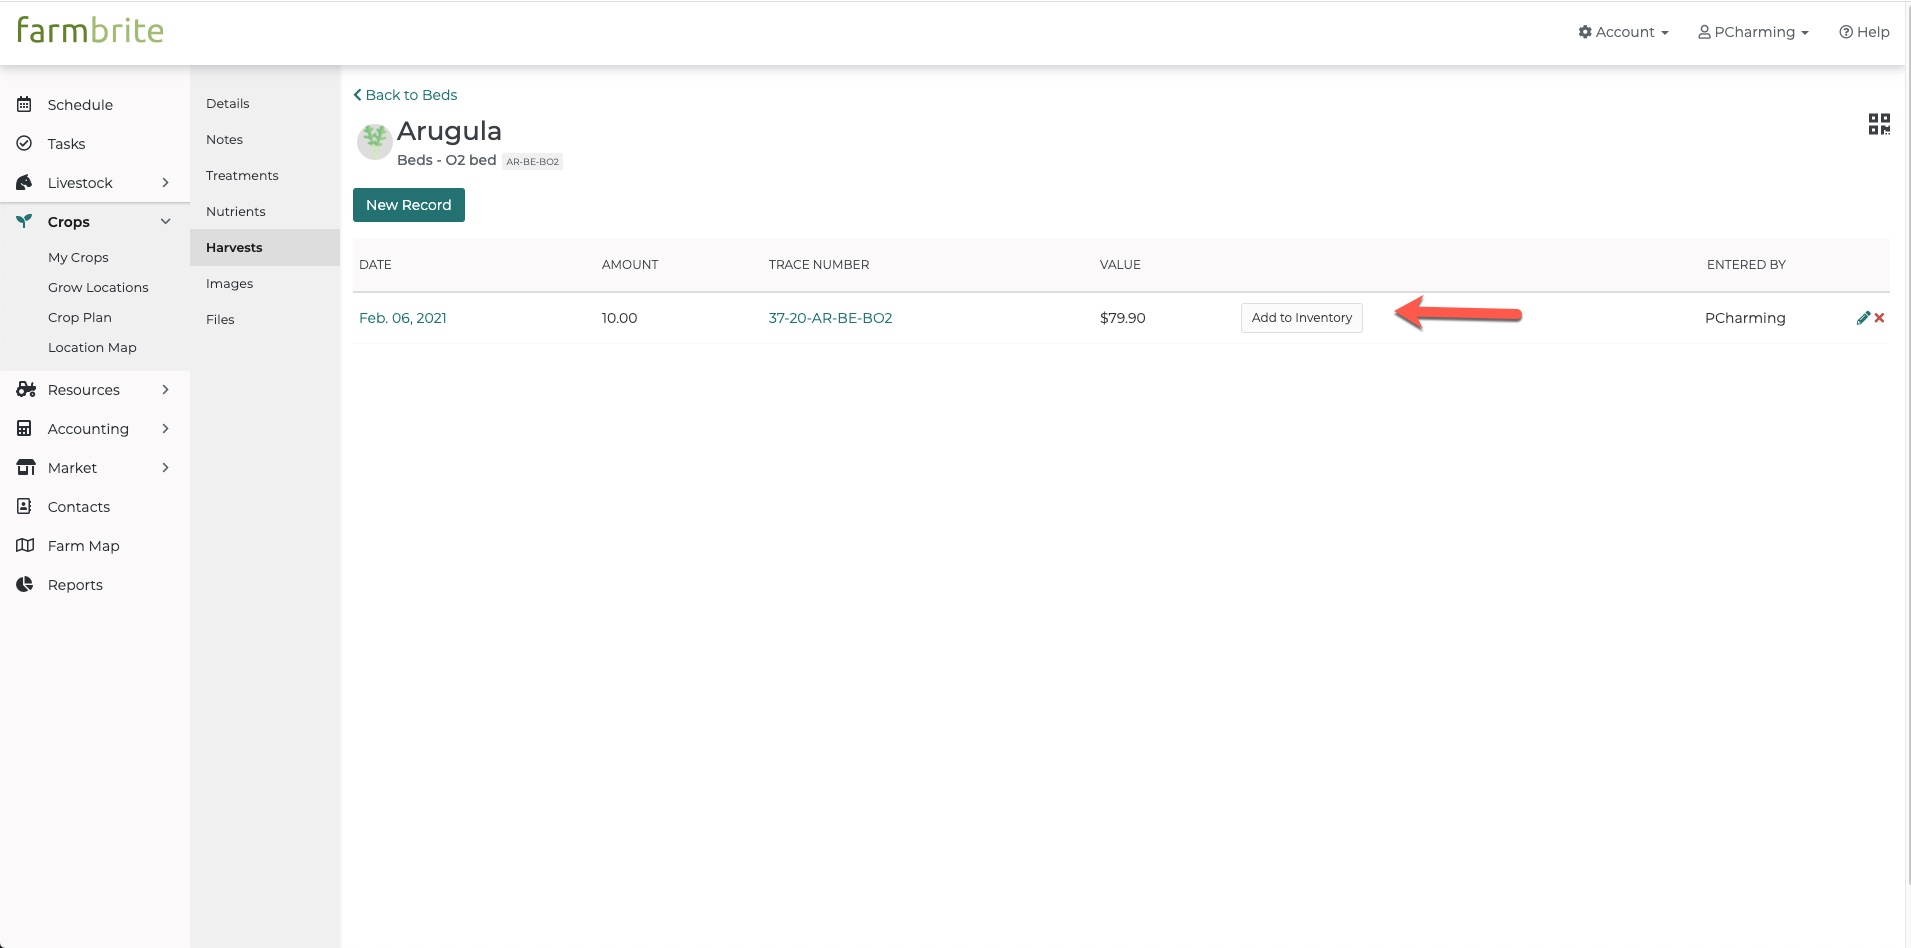Open the Help link
The width and height of the screenshot is (1911, 948).
tap(1864, 32)
